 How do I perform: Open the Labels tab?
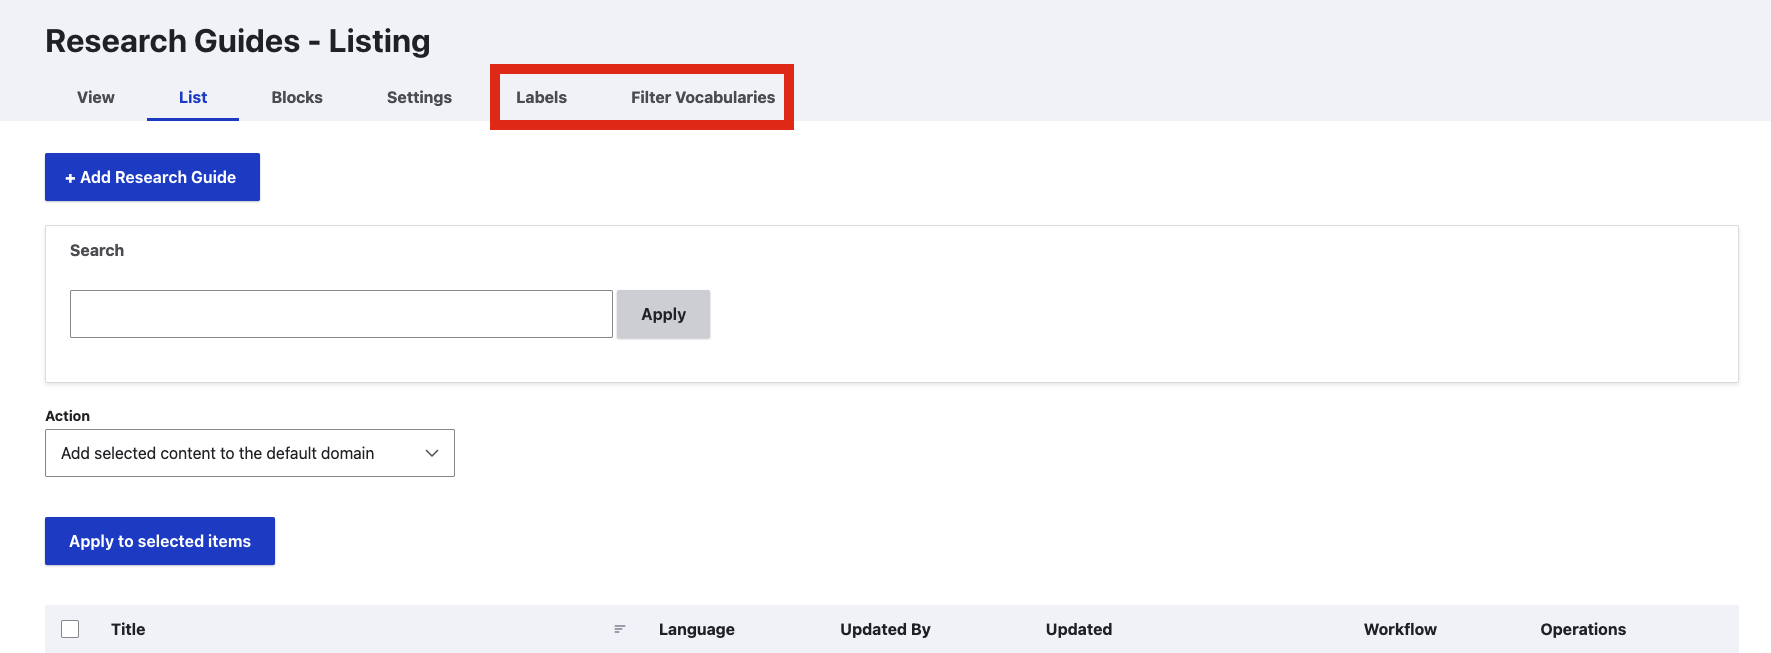tap(541, 97)
